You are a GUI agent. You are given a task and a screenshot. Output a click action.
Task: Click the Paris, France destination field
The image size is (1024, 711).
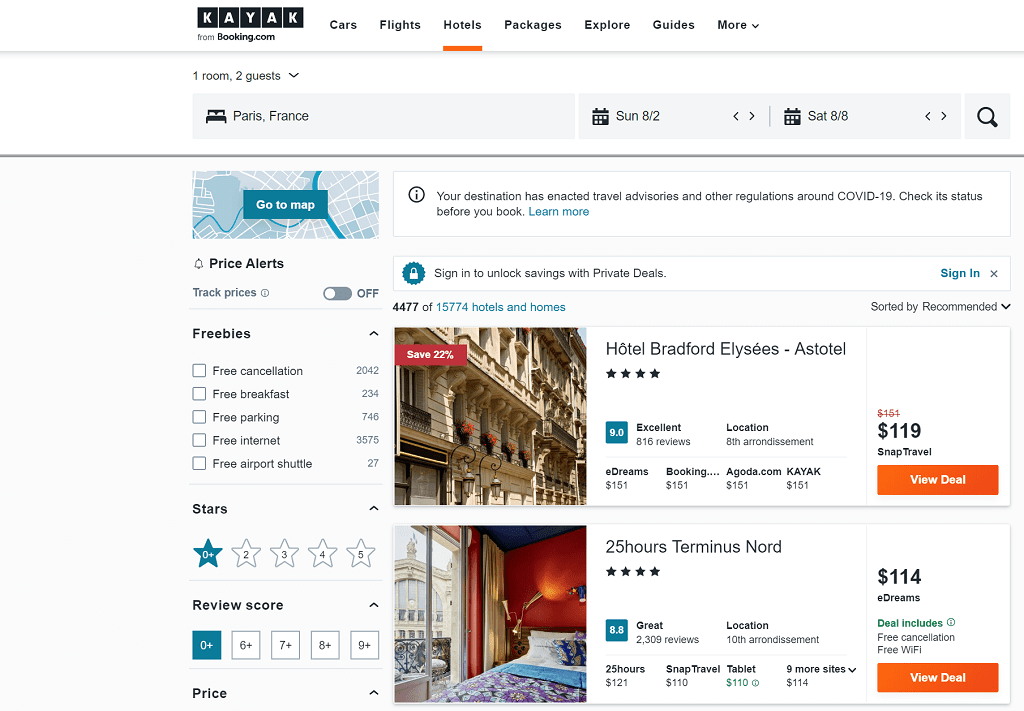pos(383,116)
